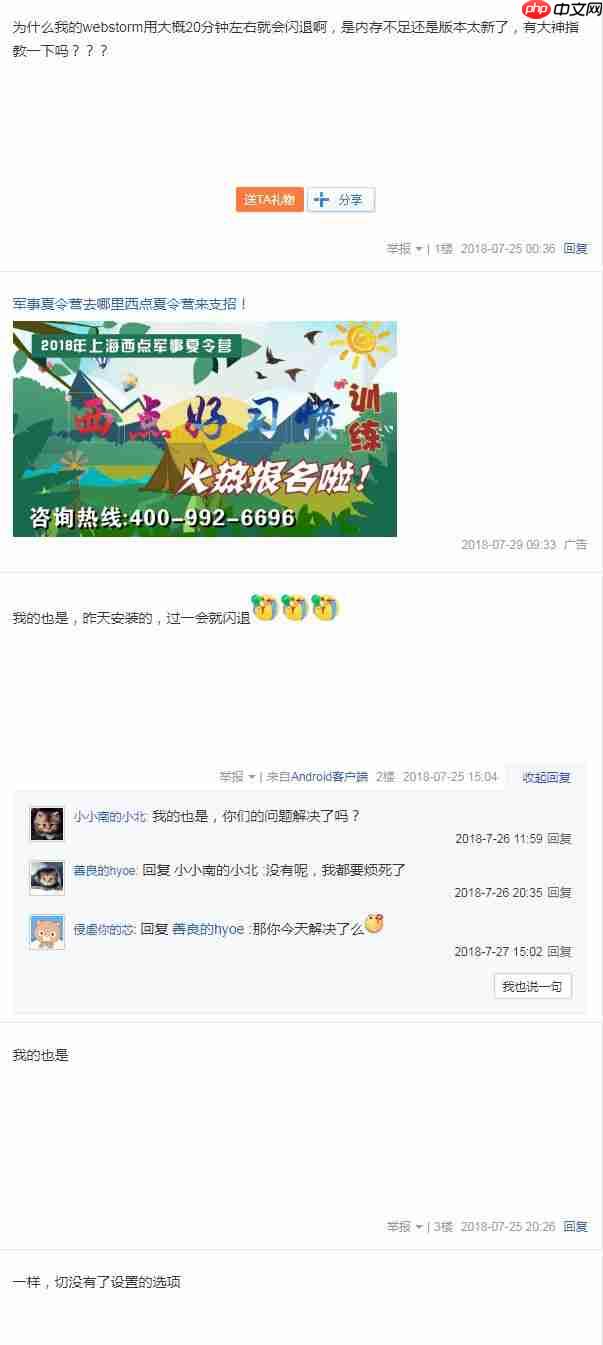Screen dimensions: 603x1345
Task: Click the php中文网 logo
Action: click(559, 10)
